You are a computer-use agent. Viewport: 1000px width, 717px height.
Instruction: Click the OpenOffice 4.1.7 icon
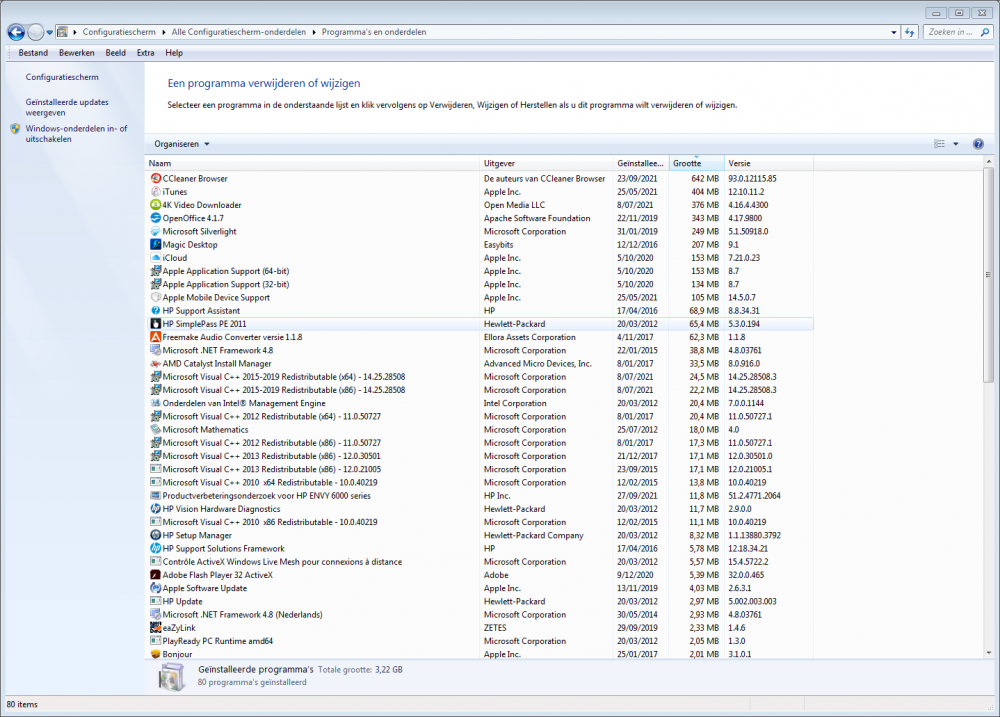point(155,218)
